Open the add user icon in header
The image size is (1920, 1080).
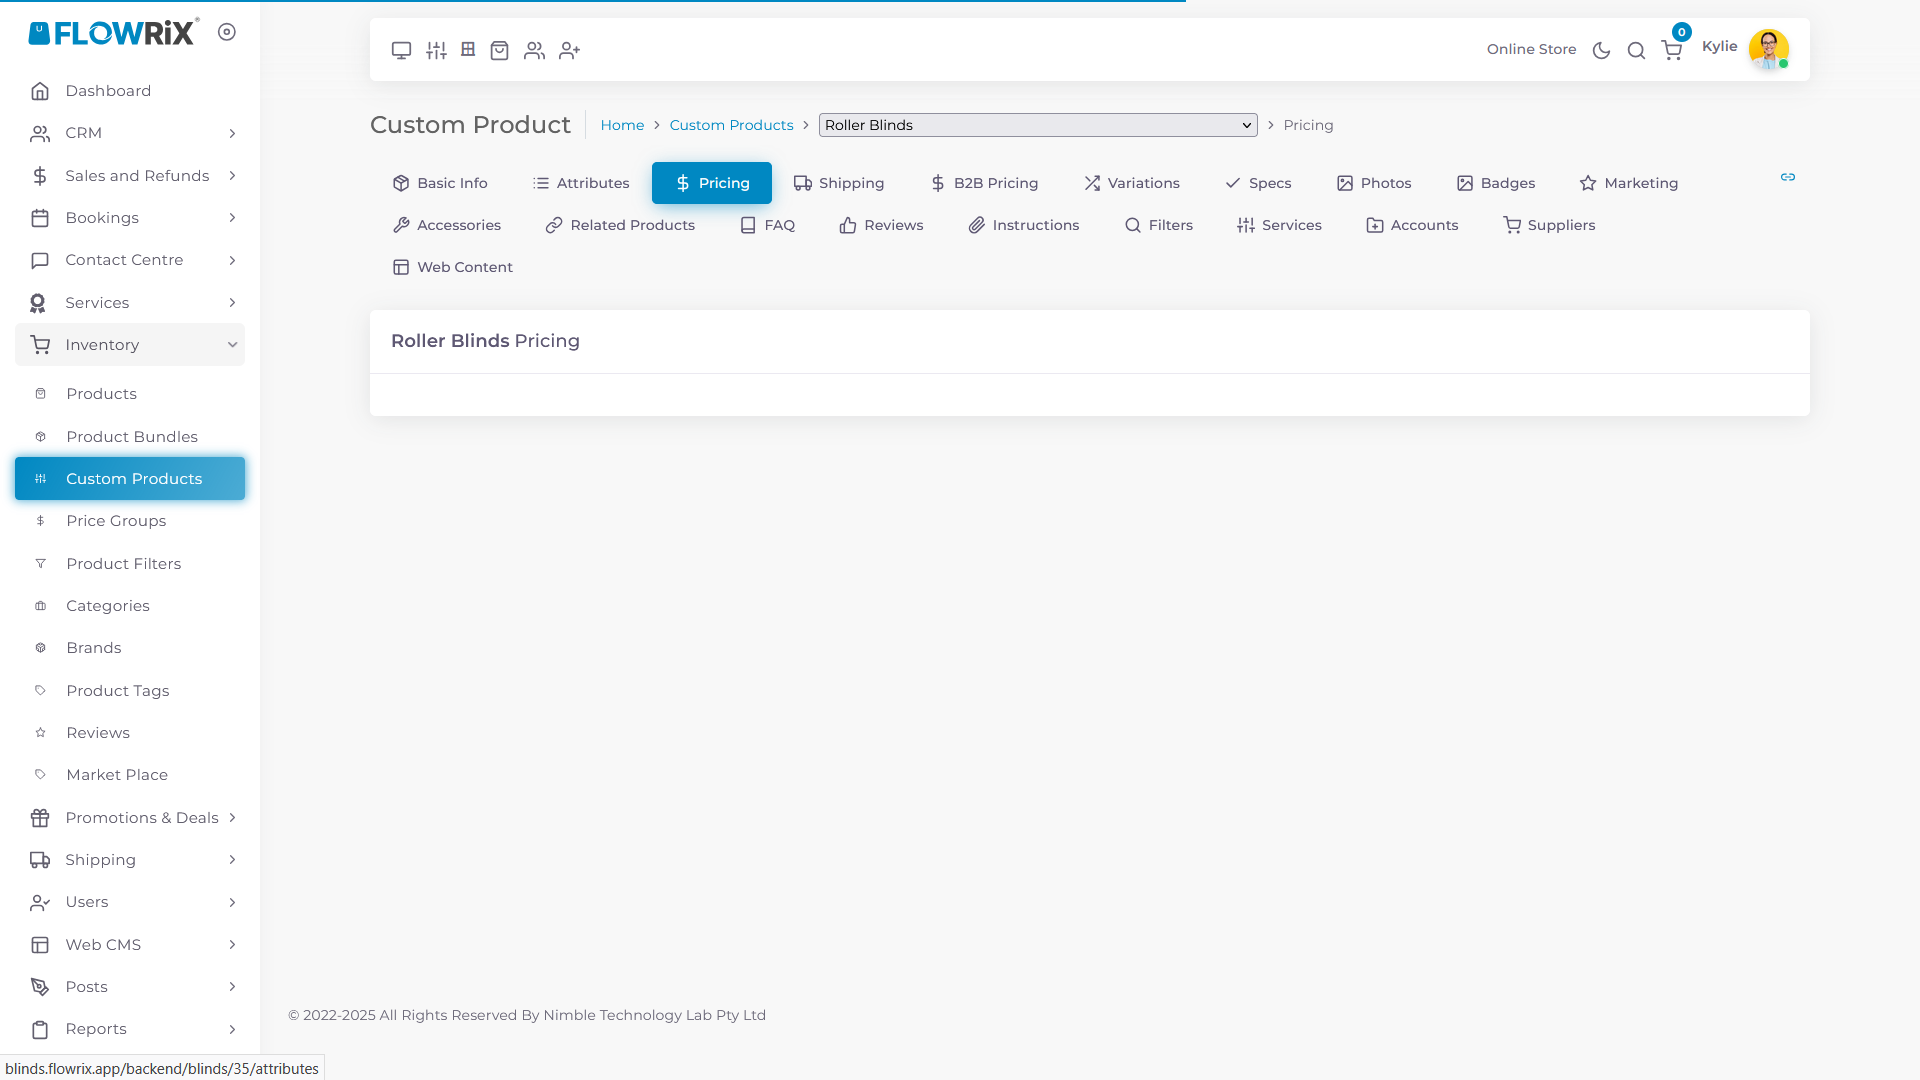point(569,50)
